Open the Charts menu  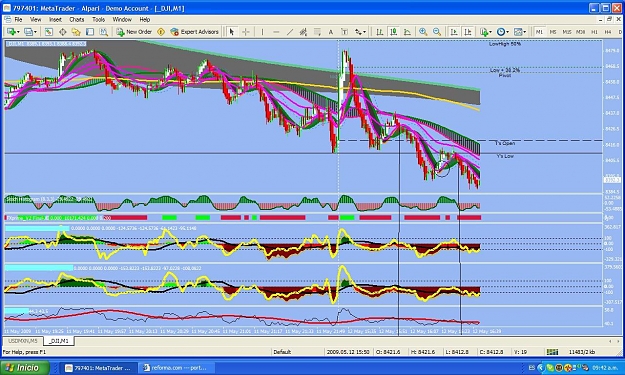click(77, 20)
